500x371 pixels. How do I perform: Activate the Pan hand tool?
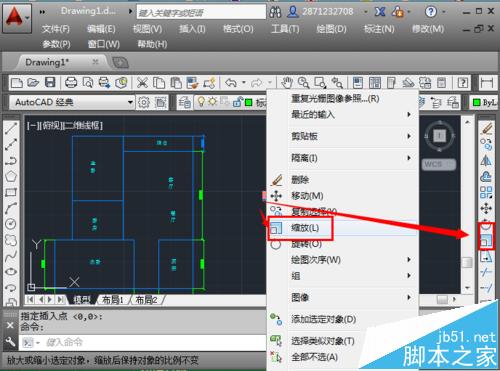click(287, 82)
